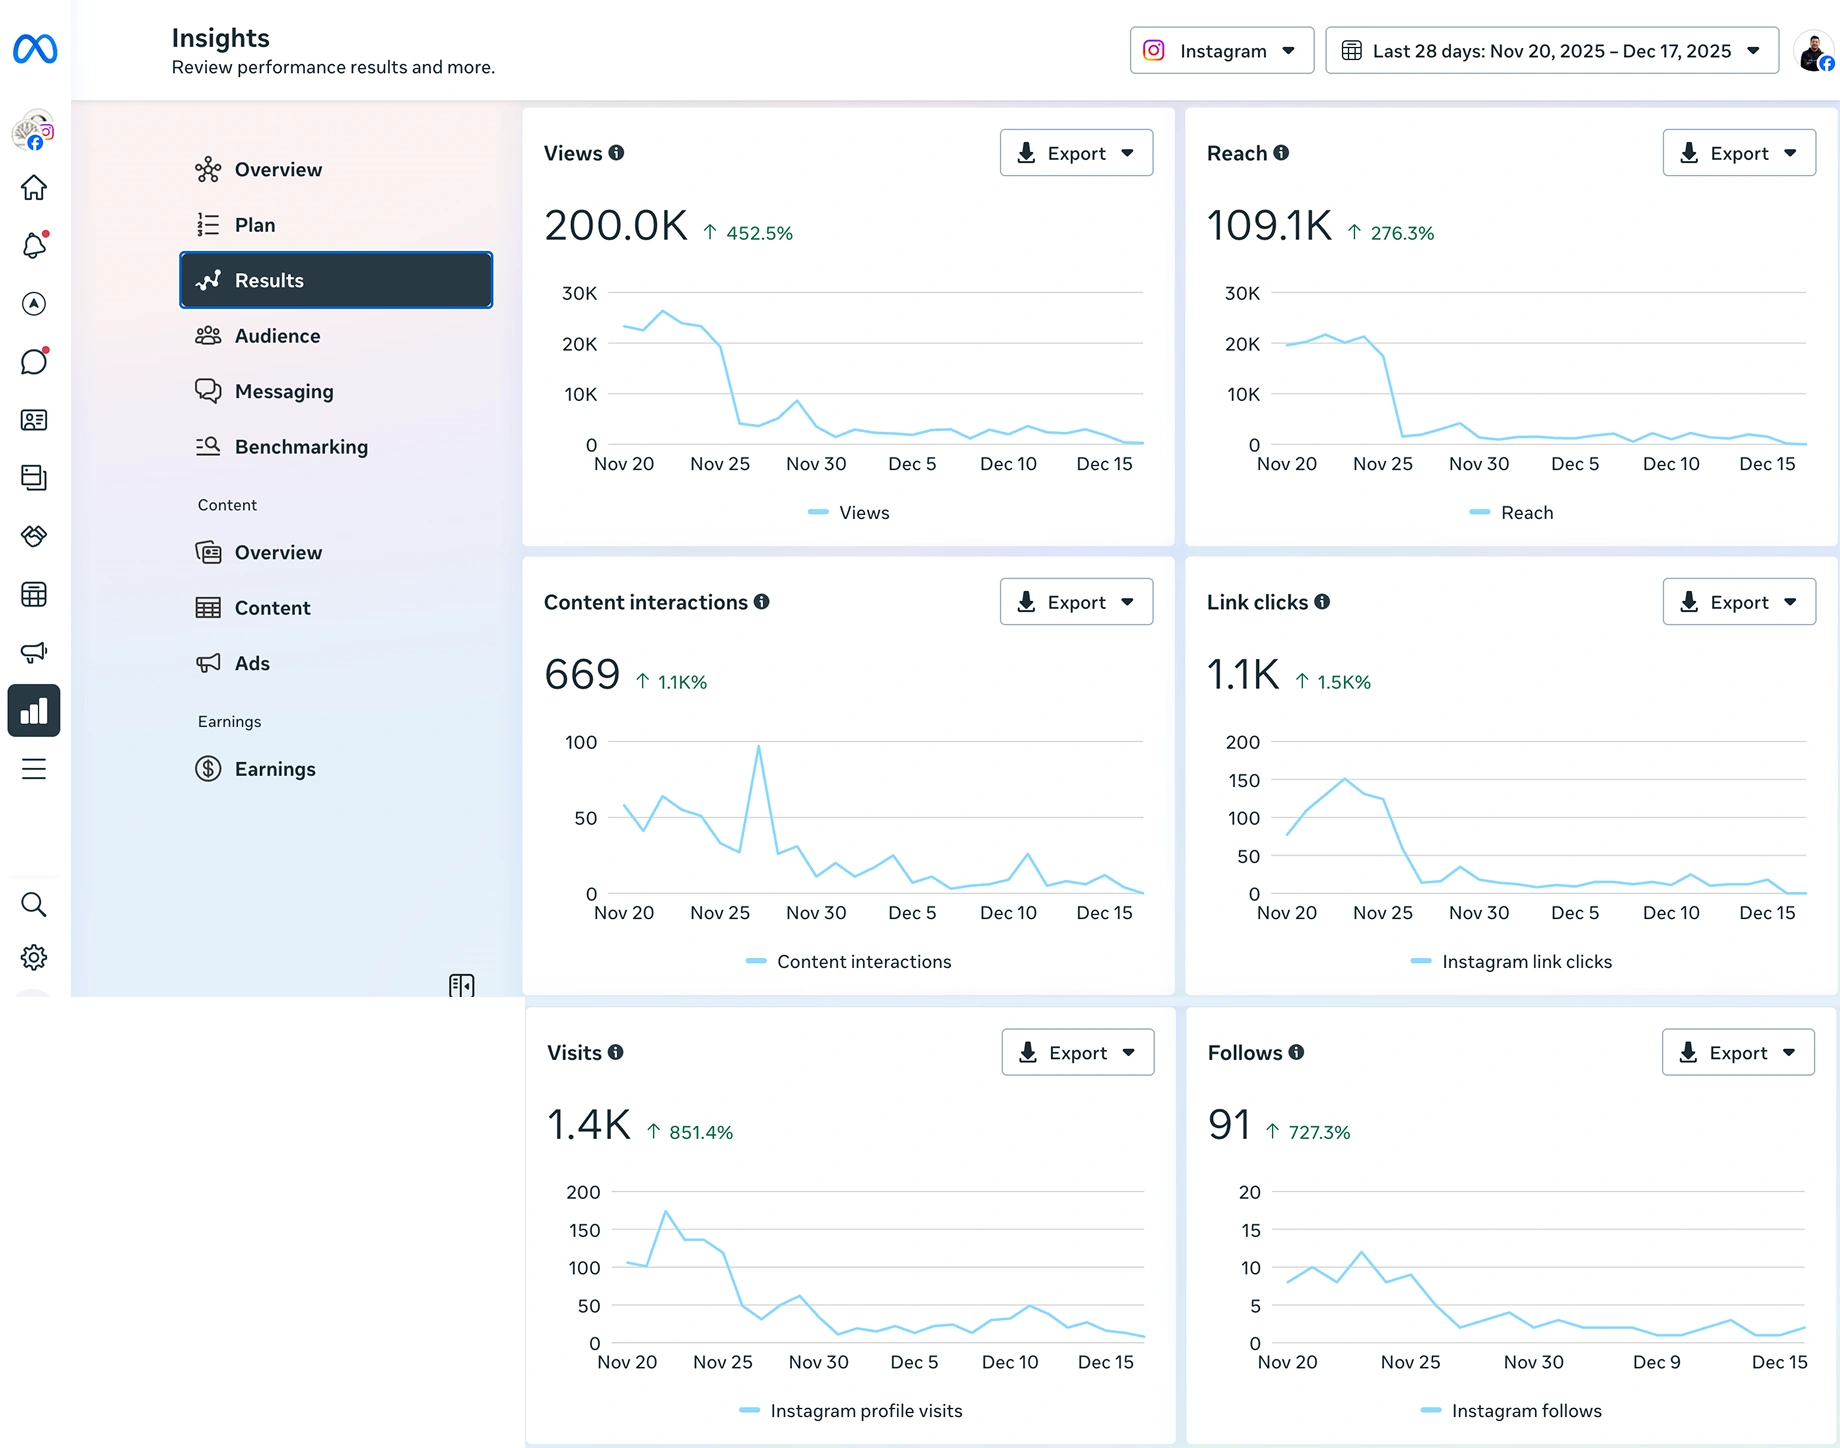Image resolution: width=1840 pixels, height=1448 pixels.
Task: Open Earnings section link
Action: click(x=275, y=769)
